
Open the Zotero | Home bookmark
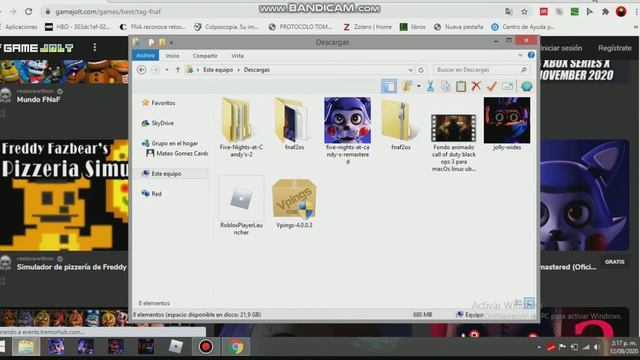point(368,27)
